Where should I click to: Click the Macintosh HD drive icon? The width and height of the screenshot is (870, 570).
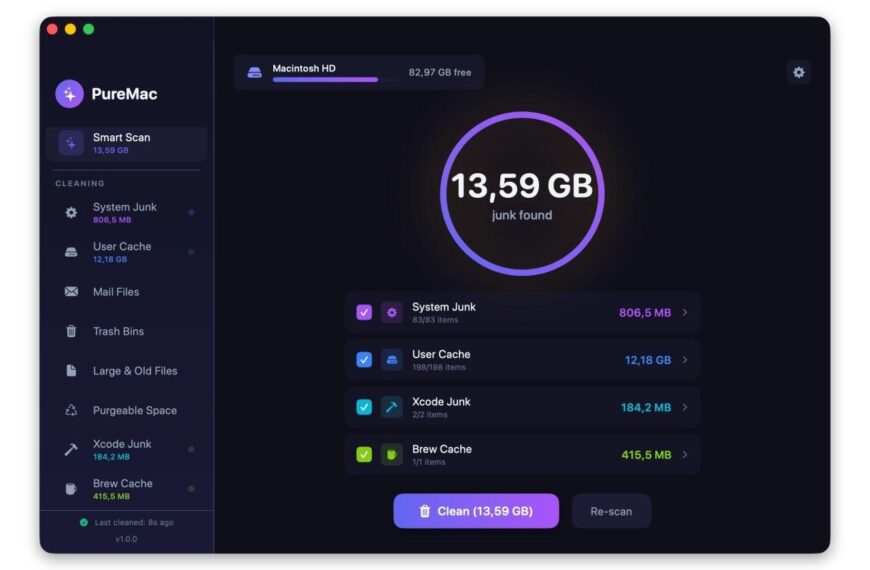[254, 72]
